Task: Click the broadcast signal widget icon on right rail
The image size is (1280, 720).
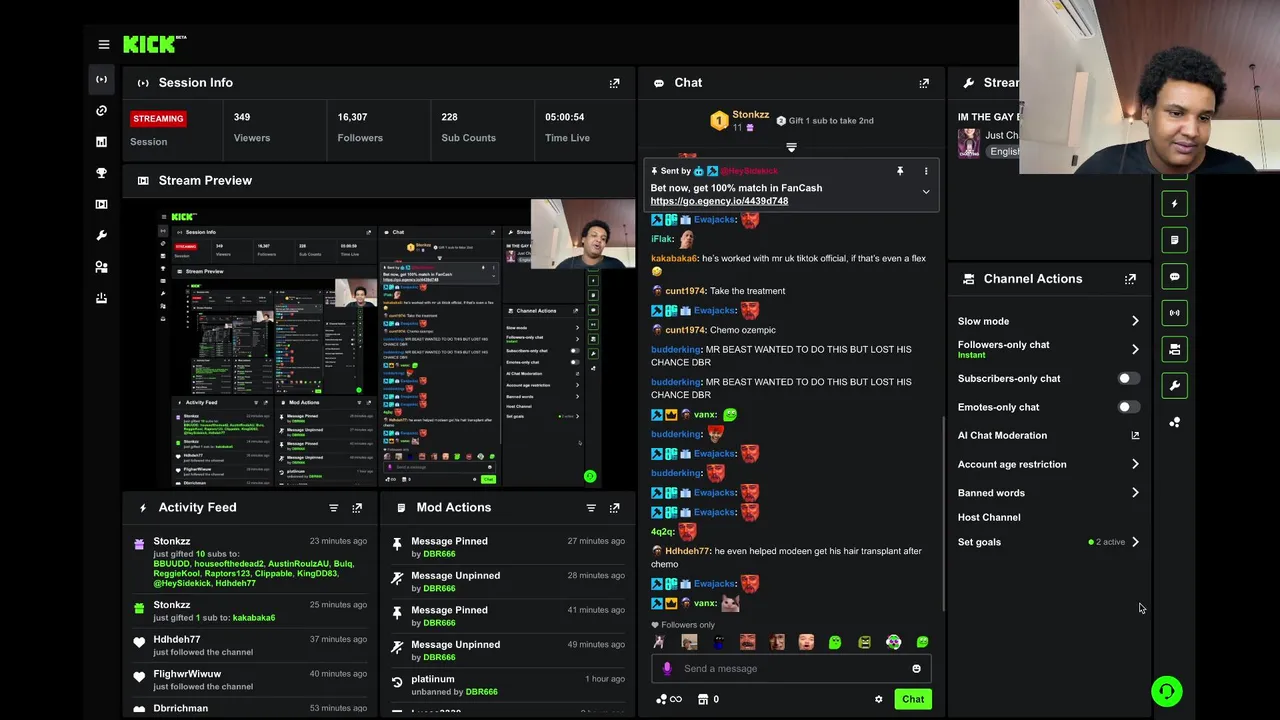Action: click(1175, 313)
